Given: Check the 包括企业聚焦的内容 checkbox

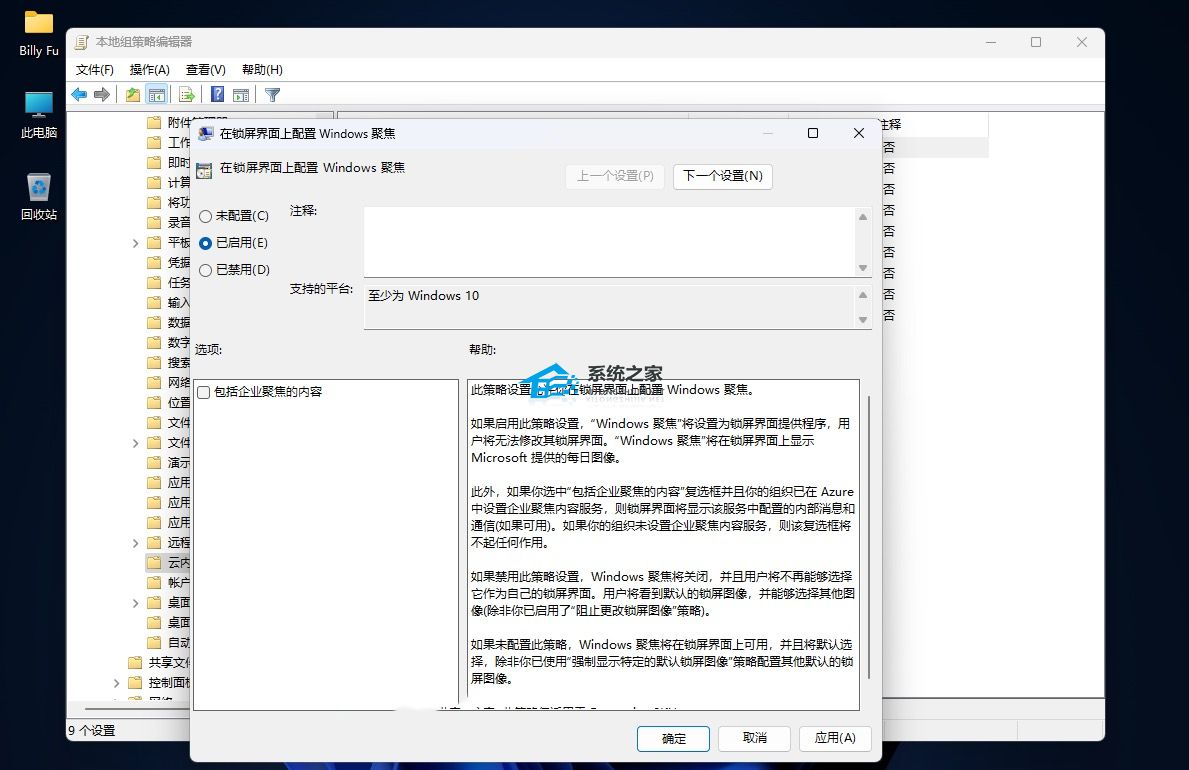Looking at the screenshot, I should coord(204,392).
